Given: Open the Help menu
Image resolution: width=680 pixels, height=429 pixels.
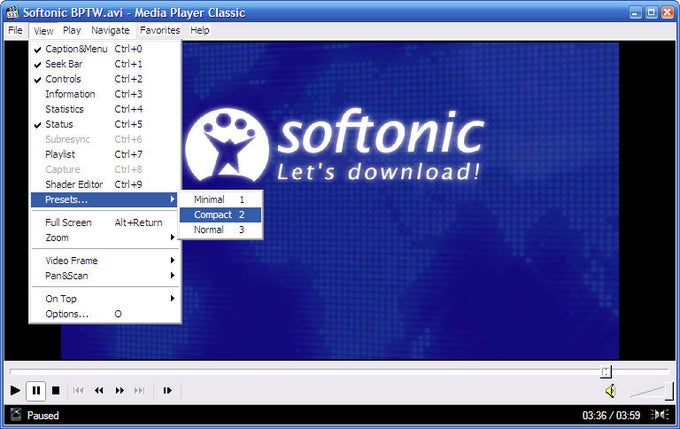Looking at the screenshot, I should point(199,30).
